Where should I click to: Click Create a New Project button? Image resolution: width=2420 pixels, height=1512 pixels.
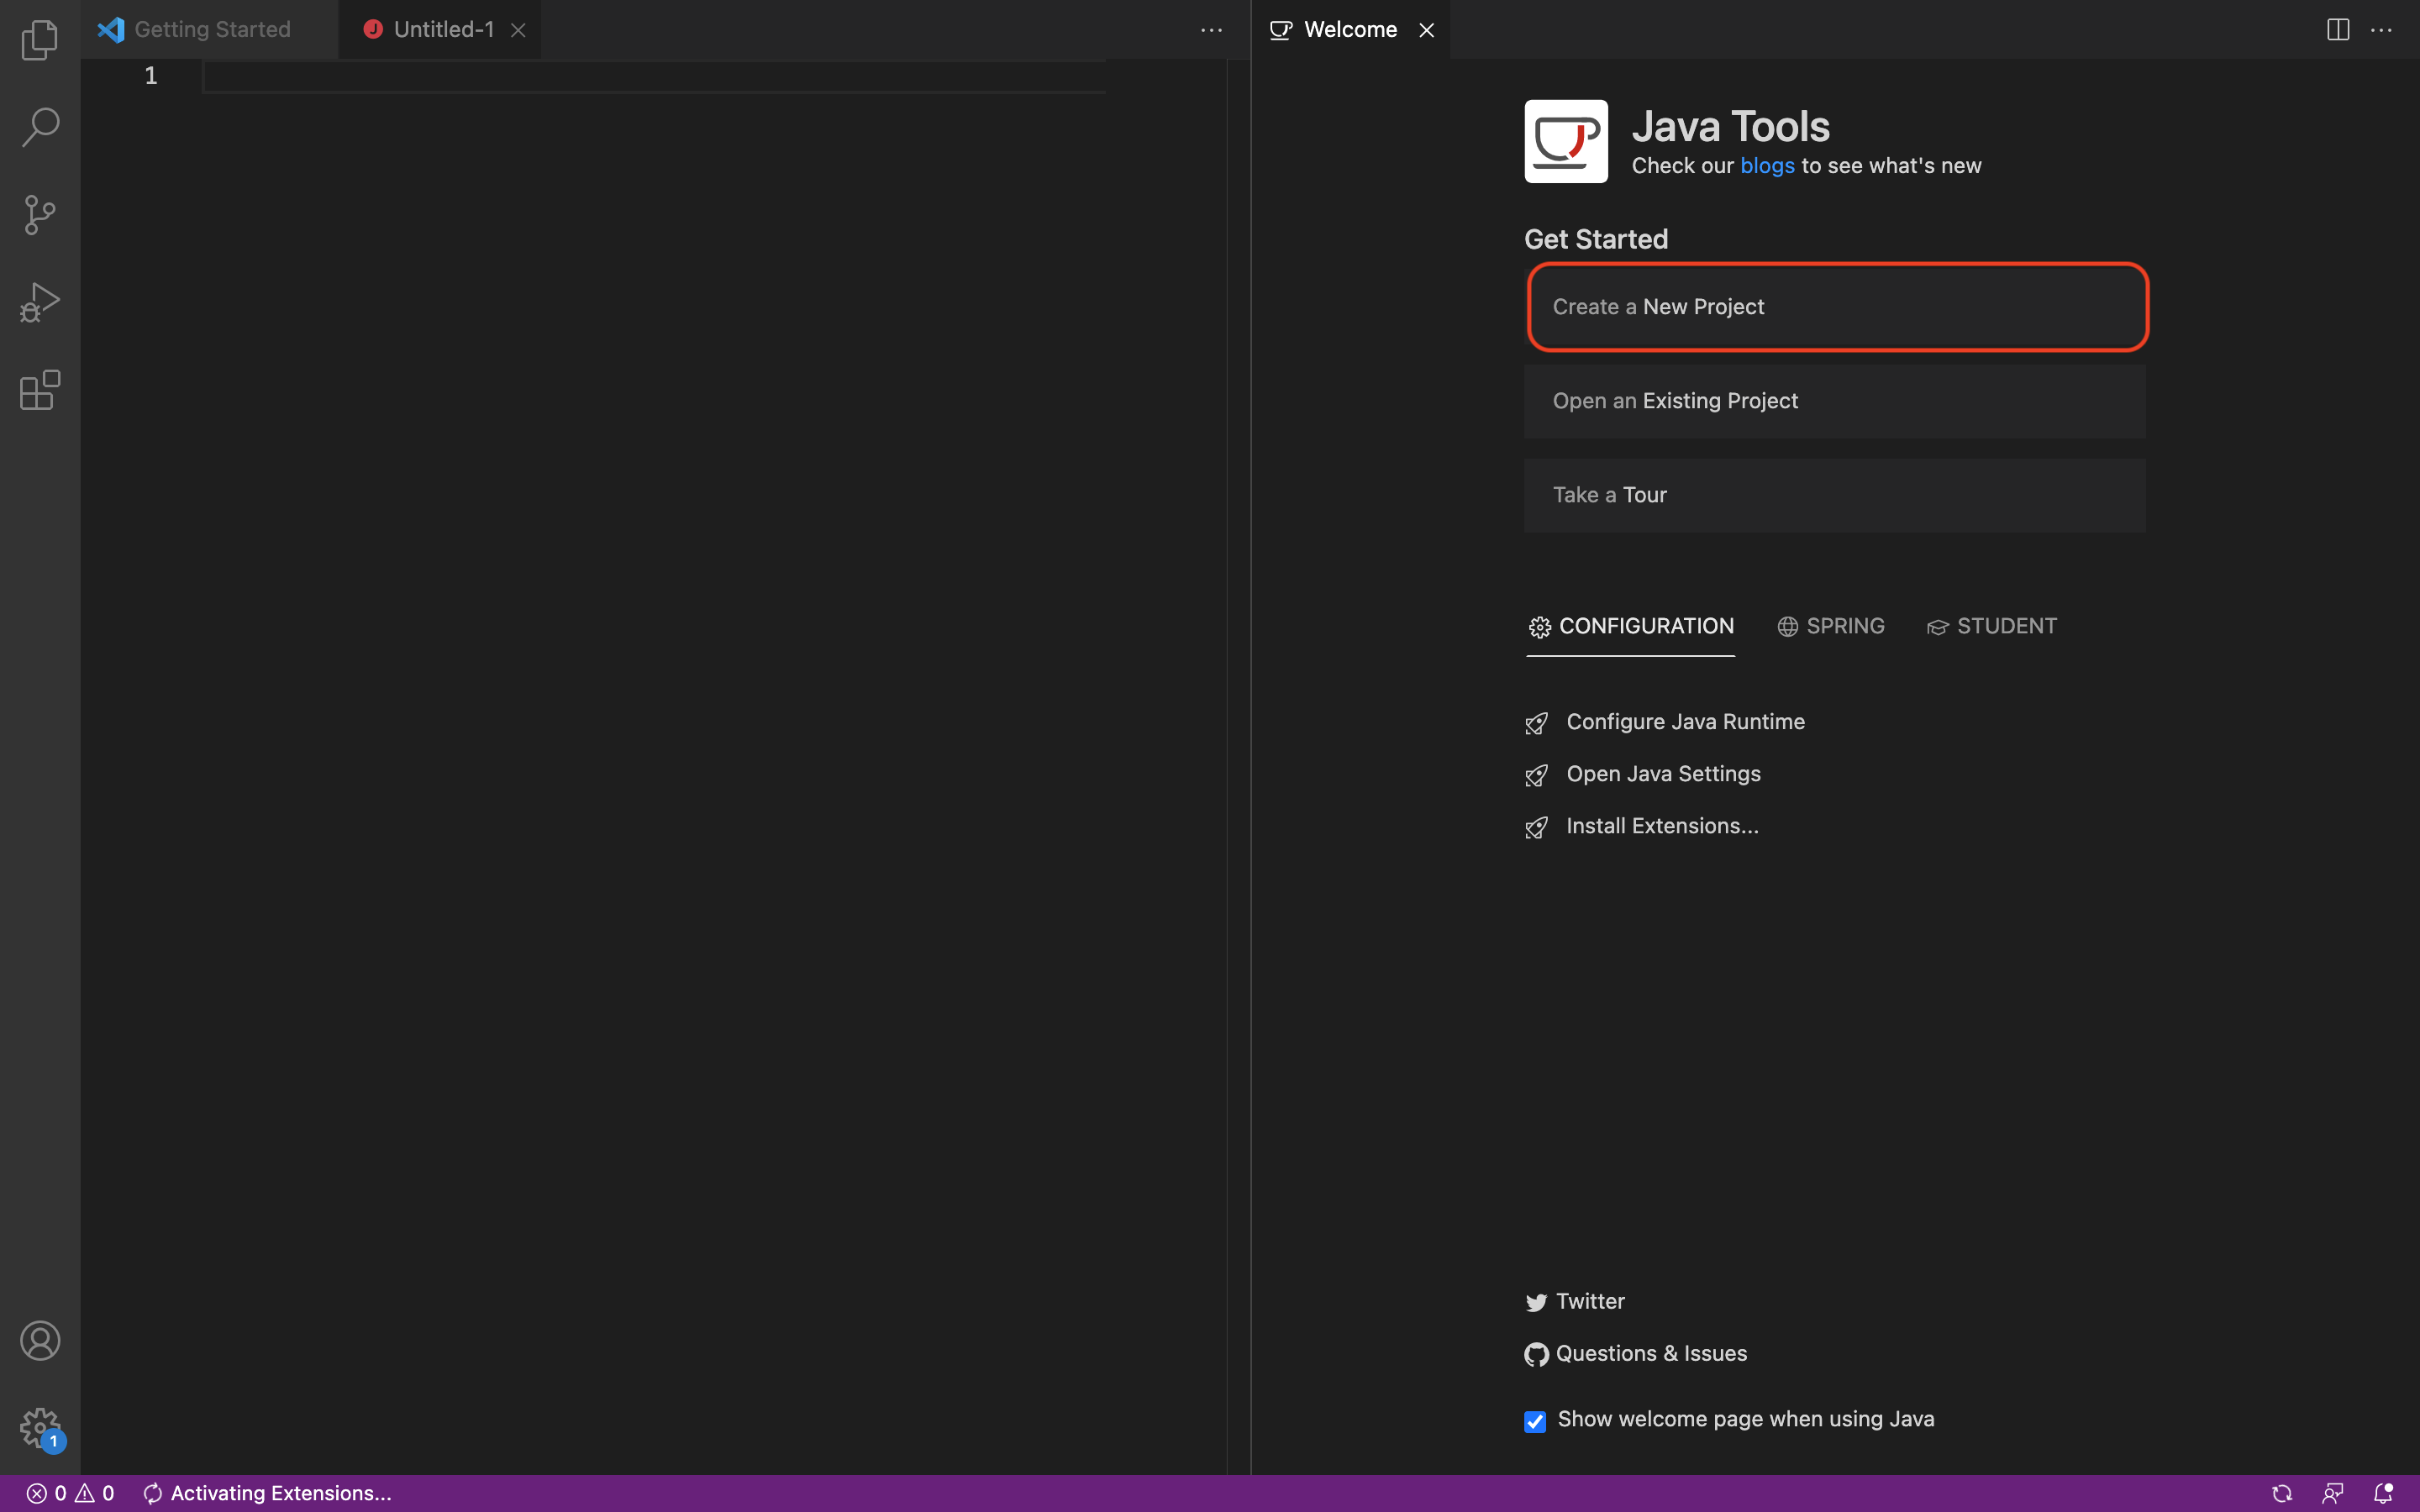pos(1837,307)
